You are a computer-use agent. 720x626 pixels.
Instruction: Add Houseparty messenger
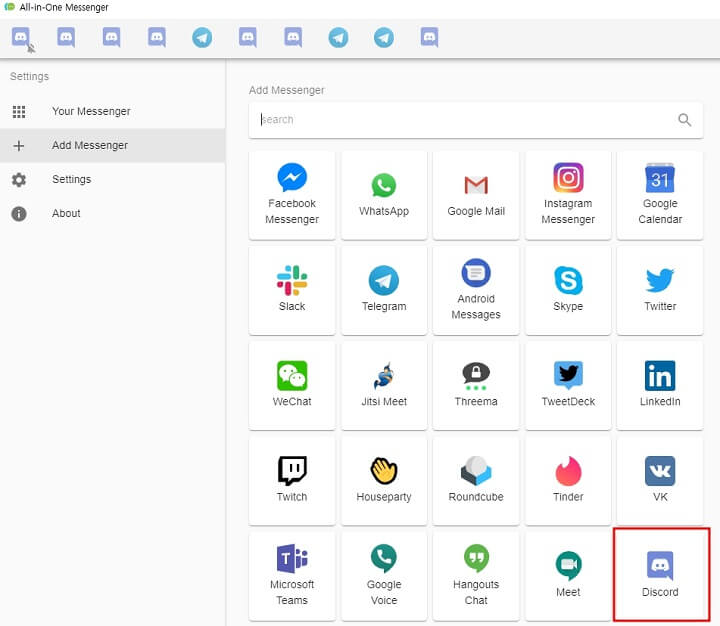point(384,480)
